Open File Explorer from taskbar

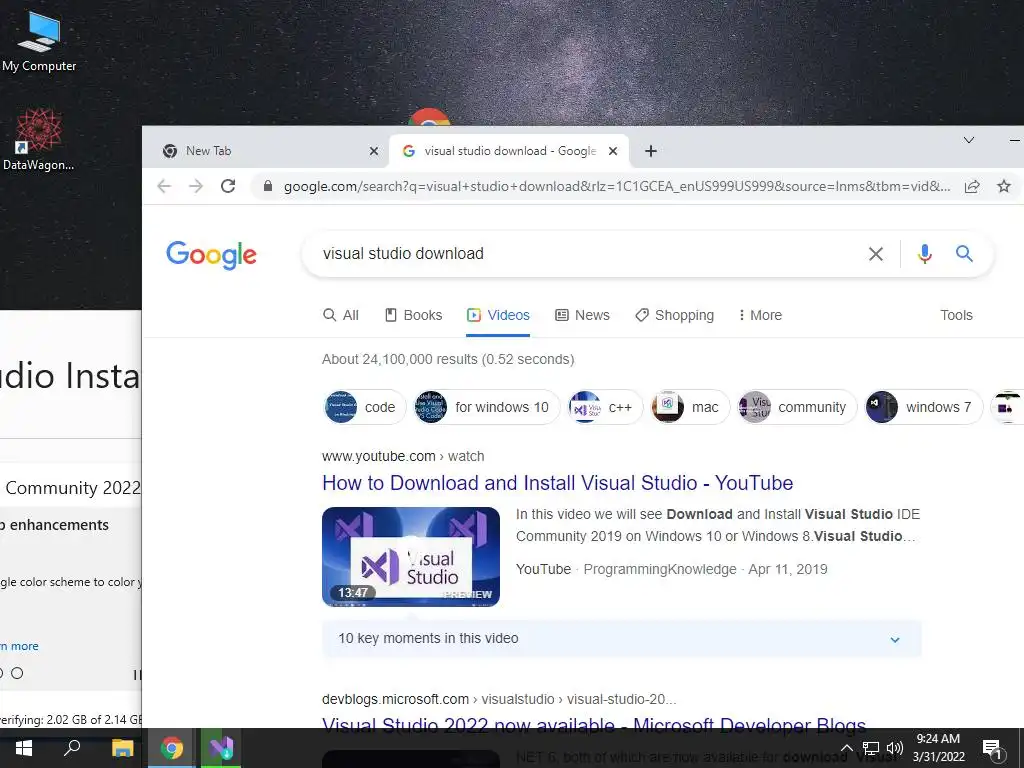click(x=122, y=748)
